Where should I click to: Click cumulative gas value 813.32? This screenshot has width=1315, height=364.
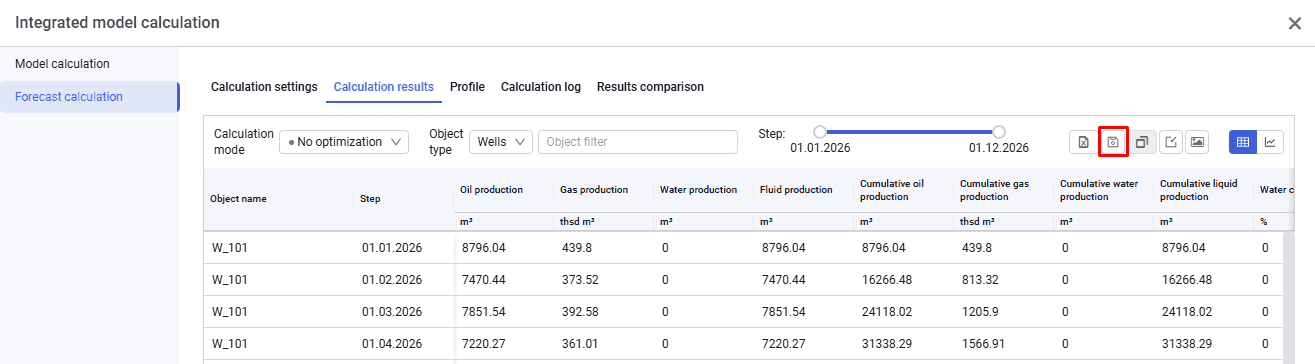coord(980,279)
